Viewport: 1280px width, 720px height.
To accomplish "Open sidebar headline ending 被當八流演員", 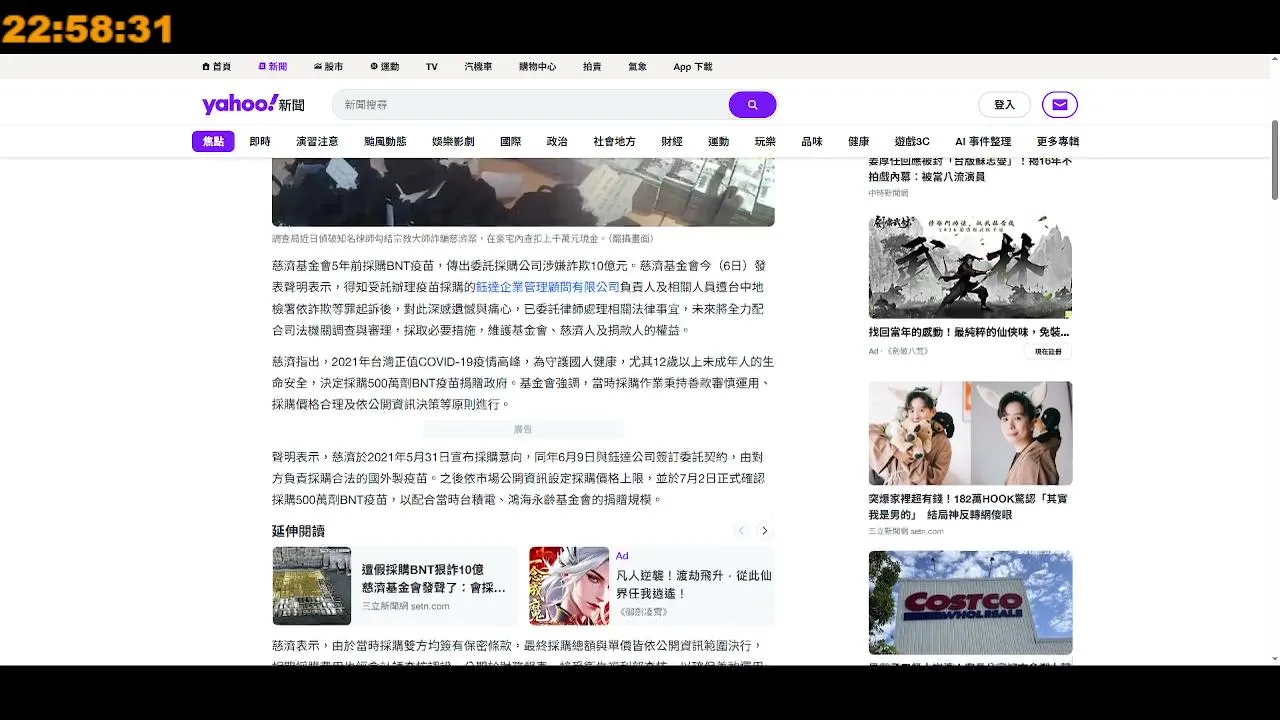I will coord(969,168).
